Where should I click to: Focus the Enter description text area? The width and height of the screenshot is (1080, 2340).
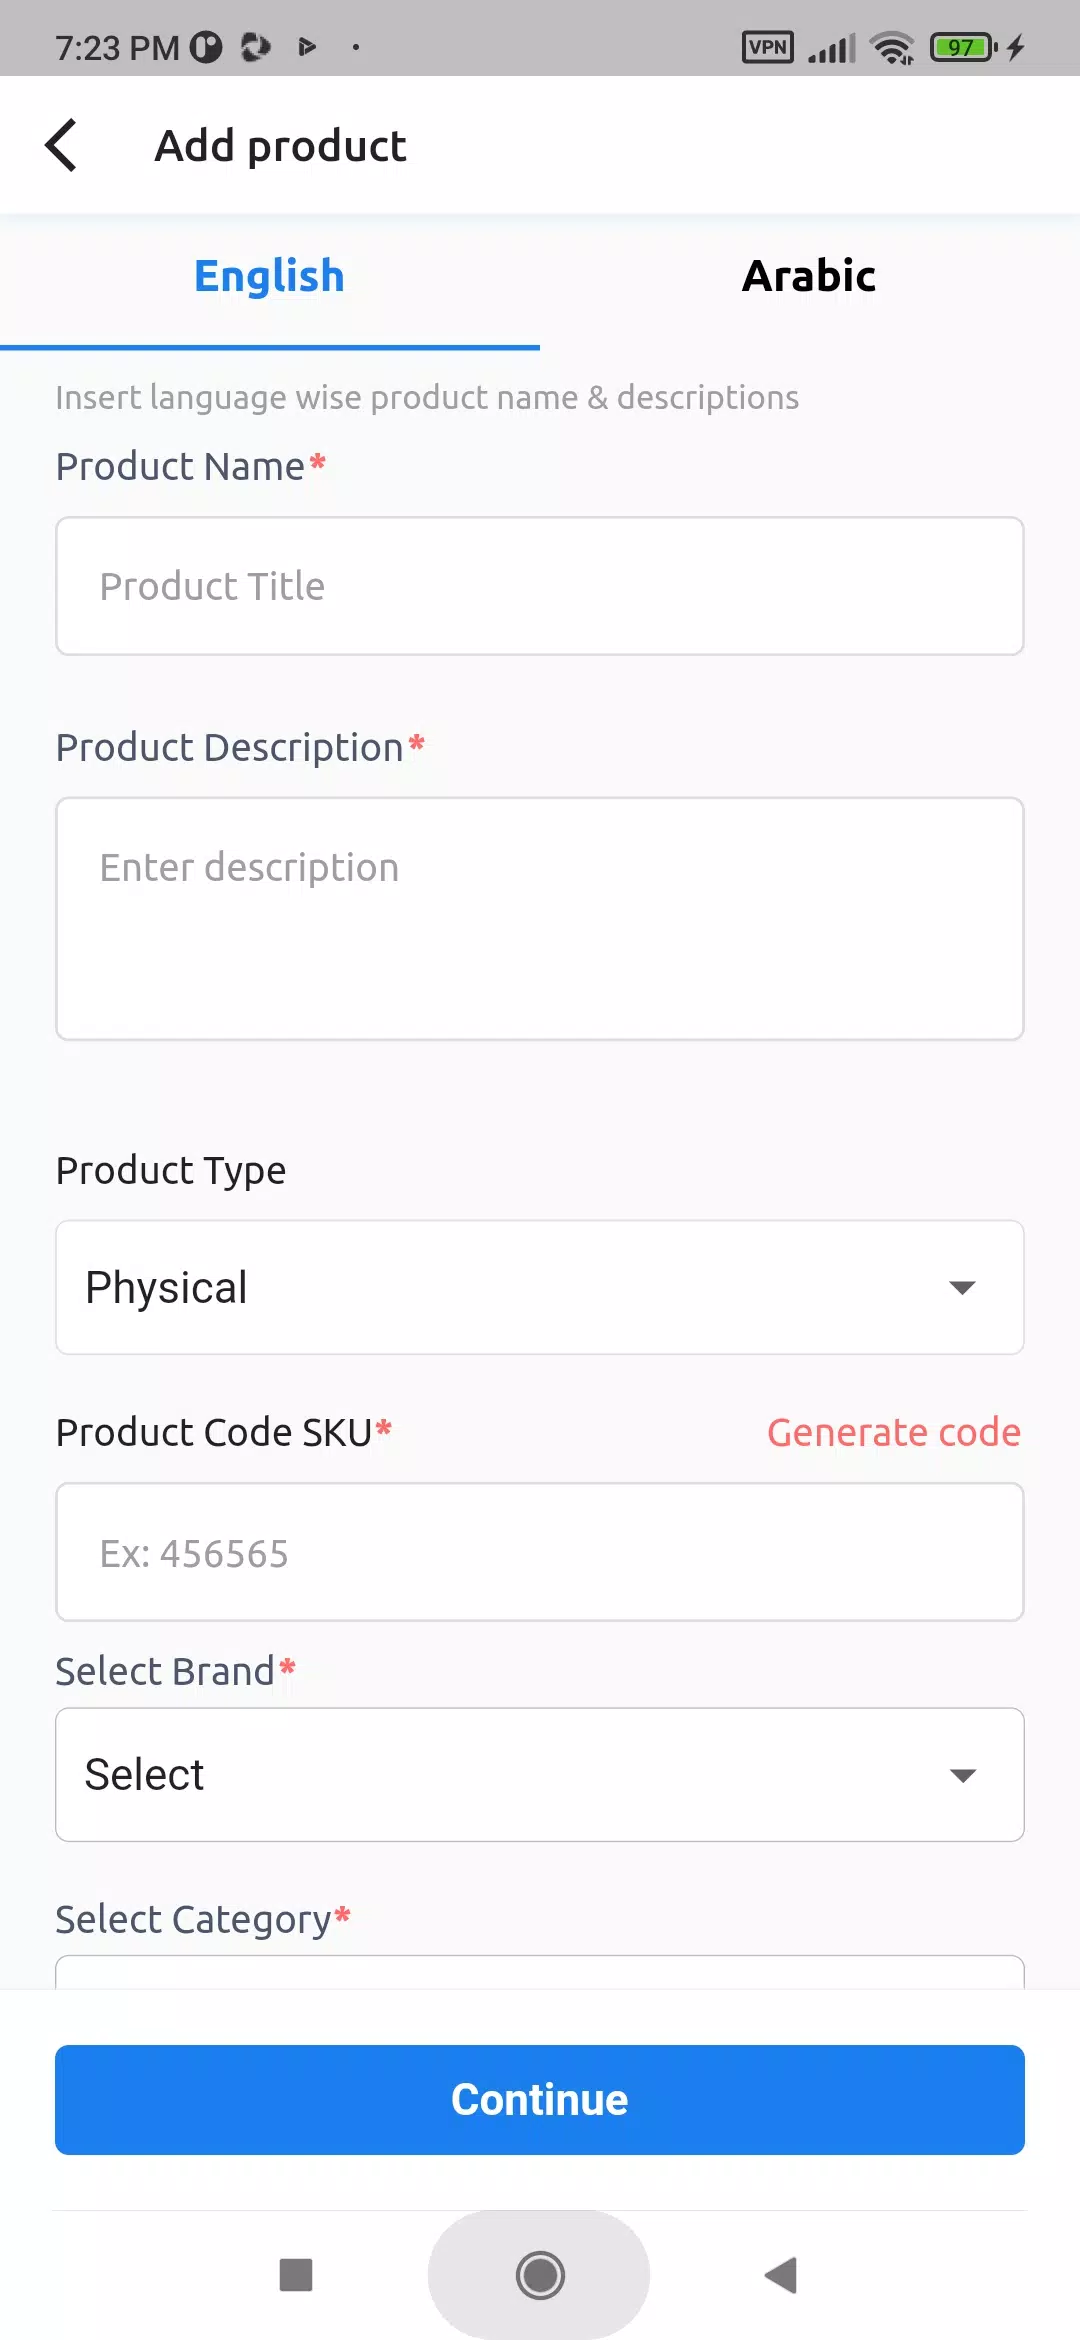pyautogui.click(x=540, y=918)
